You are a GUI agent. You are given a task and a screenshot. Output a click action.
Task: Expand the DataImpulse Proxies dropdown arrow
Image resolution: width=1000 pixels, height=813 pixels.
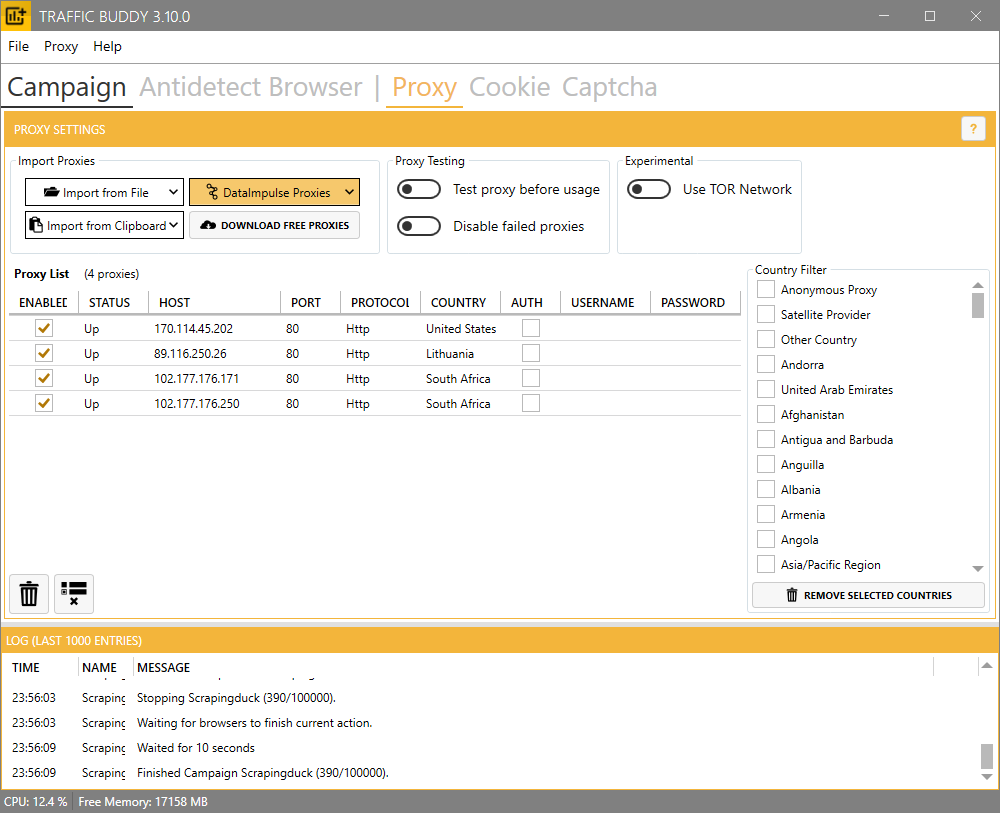348,192
